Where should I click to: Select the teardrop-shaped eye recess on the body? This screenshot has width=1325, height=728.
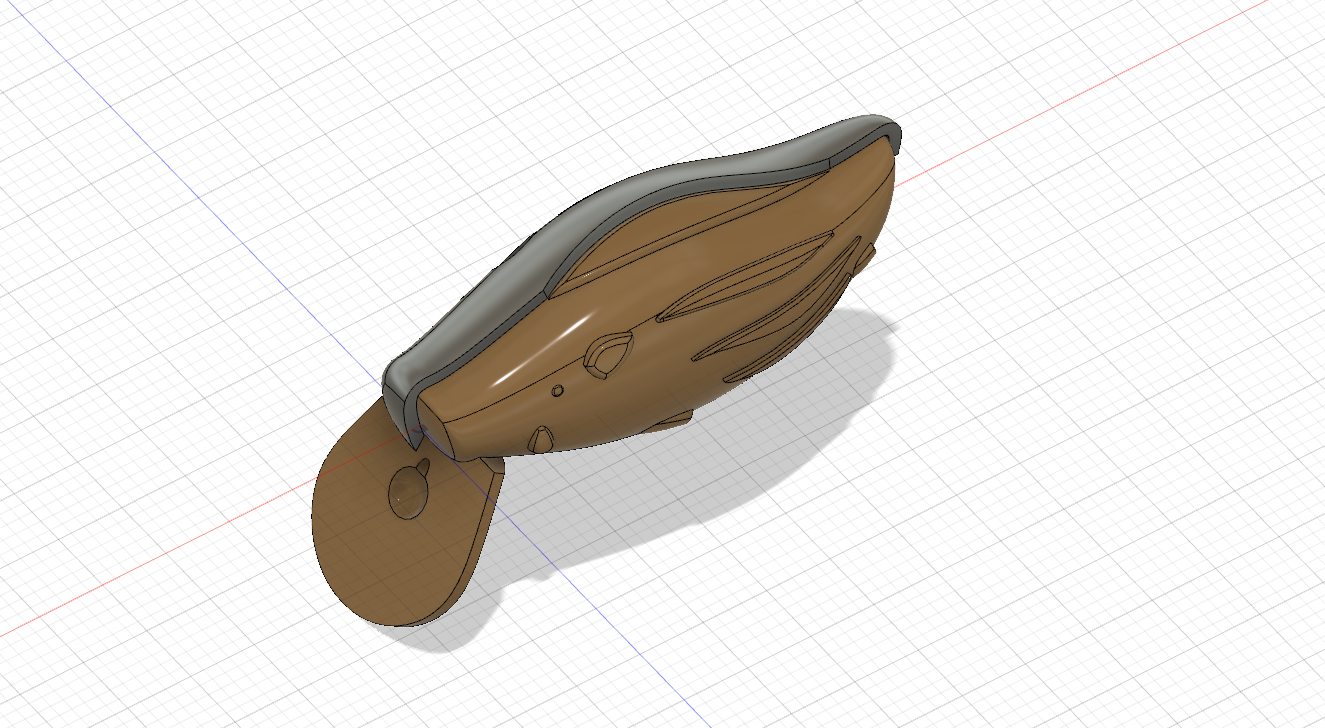pos(607,355)
